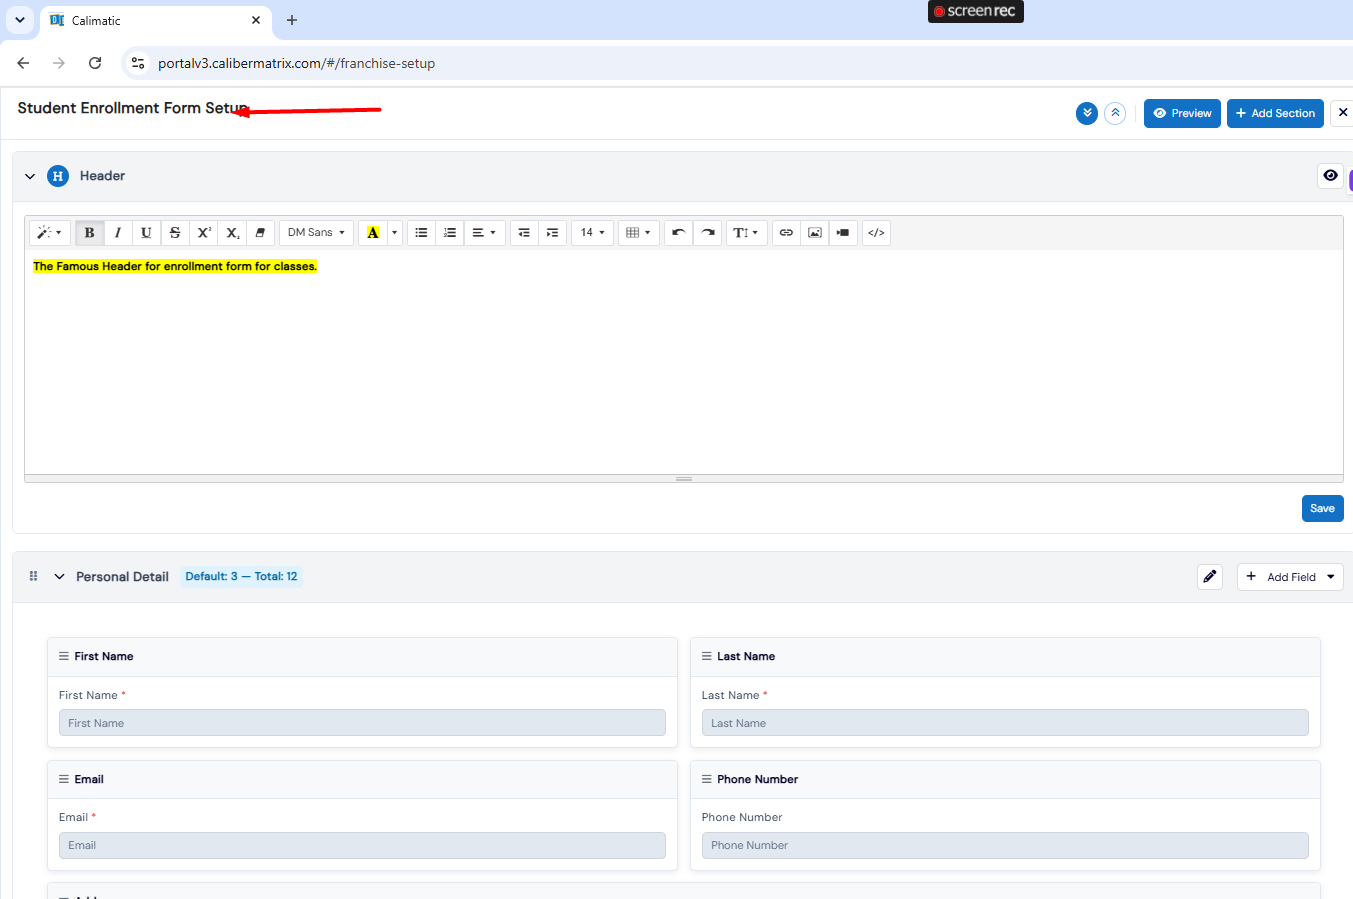Click the highlighted header text in editor
The height and width of the screenshot is (899, 1353).
point(175,266)
